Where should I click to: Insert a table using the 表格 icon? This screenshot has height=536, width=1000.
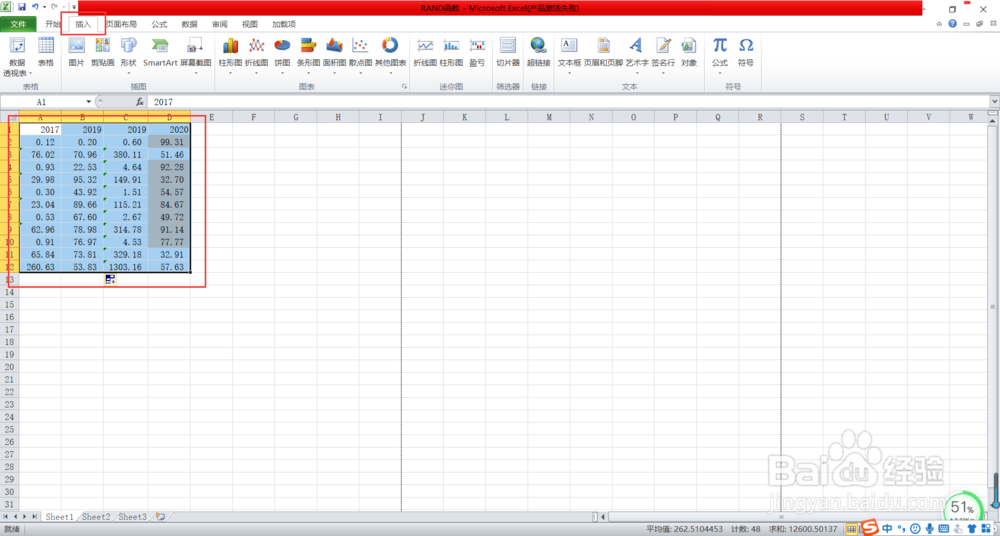[45, 54]
